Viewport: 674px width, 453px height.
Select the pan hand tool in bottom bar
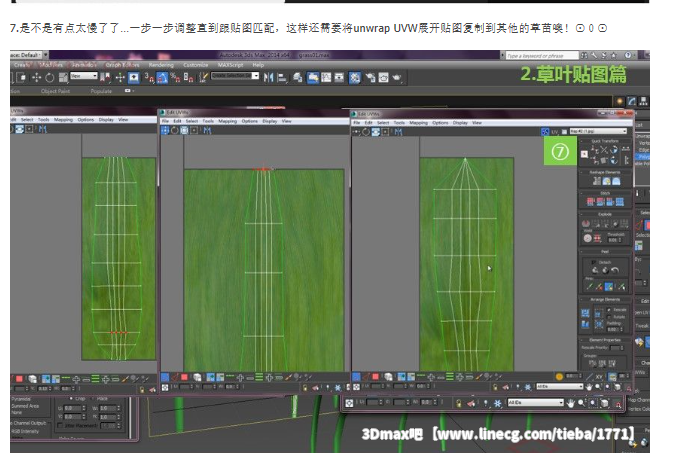[x=571, y=403]
